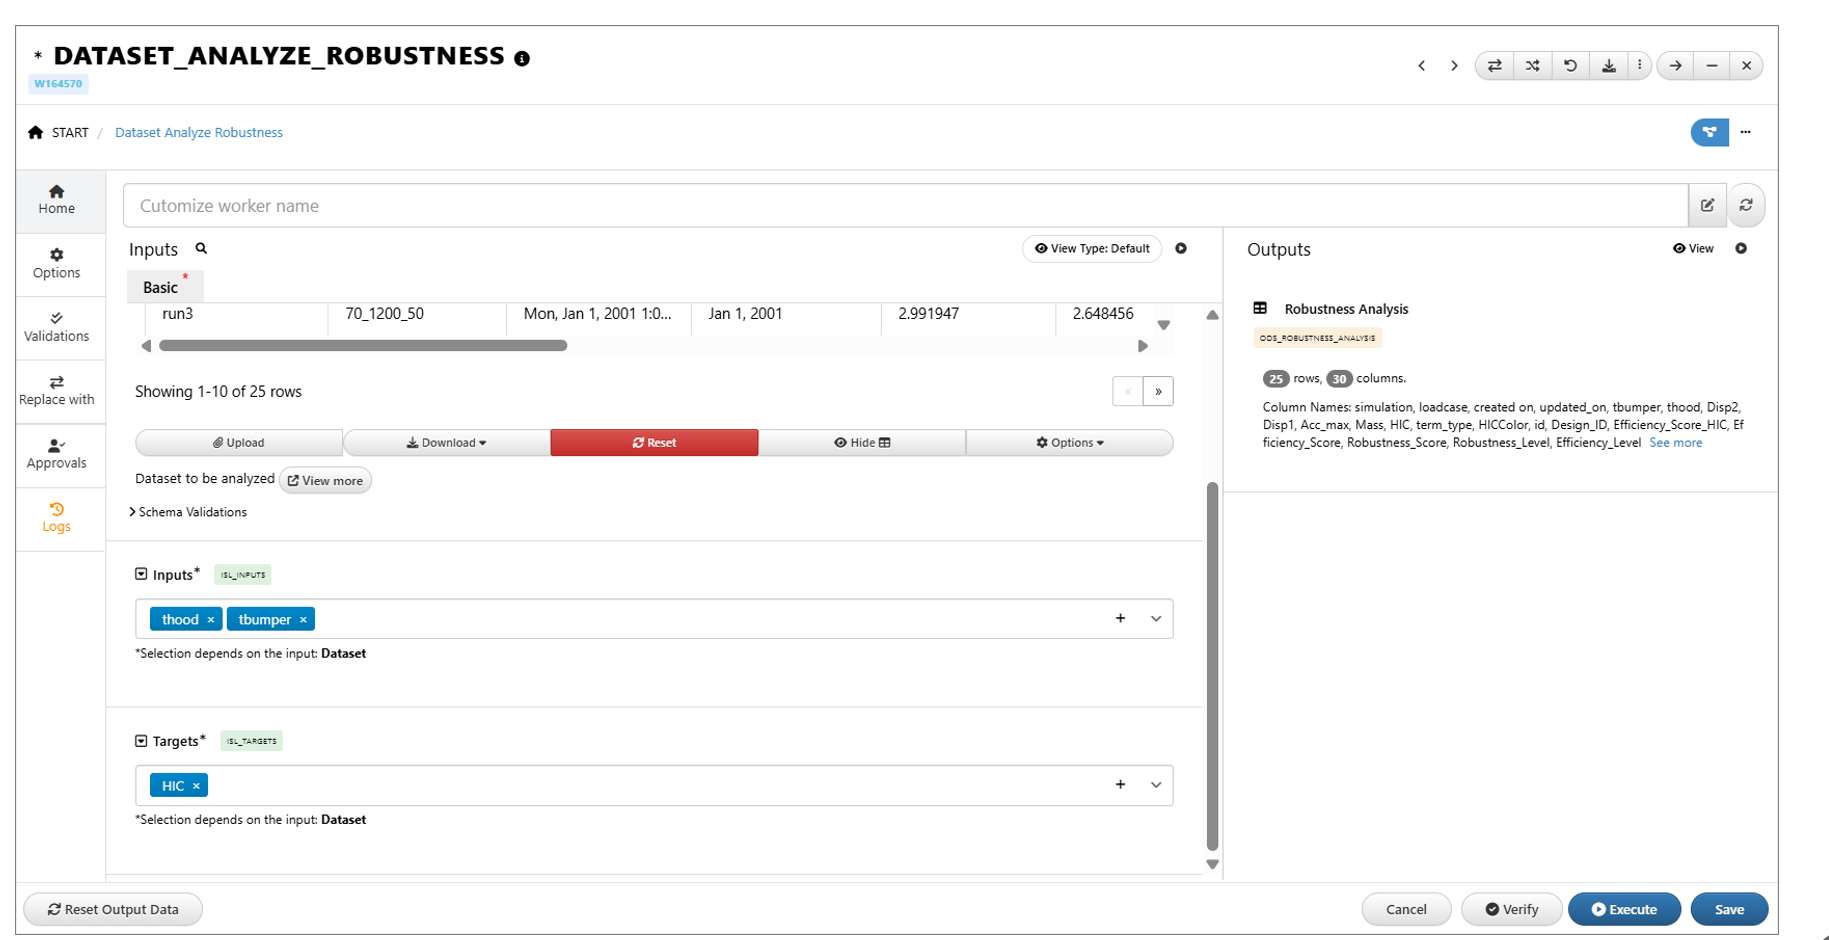Click the info icon beside the title

tap(522, 58)
